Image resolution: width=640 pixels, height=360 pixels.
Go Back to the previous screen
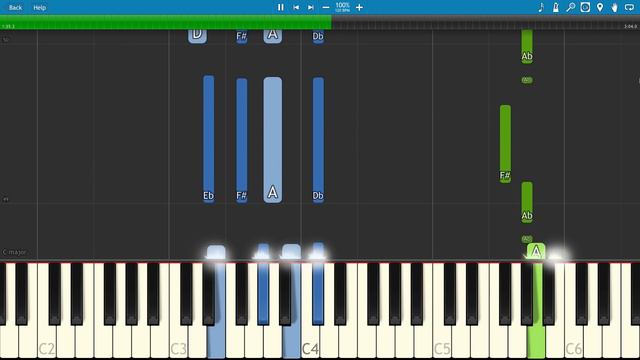point(16,7)
